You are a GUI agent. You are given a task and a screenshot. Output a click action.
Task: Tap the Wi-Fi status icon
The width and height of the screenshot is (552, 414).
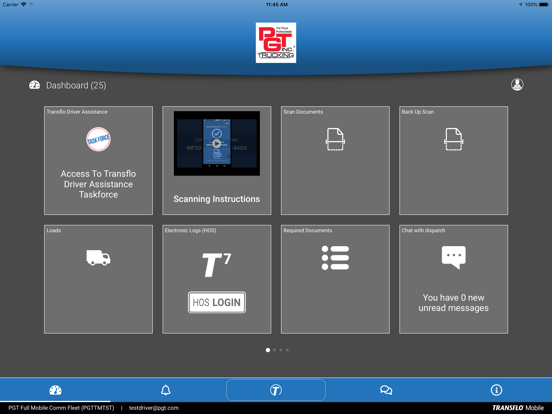coord(24,4)
